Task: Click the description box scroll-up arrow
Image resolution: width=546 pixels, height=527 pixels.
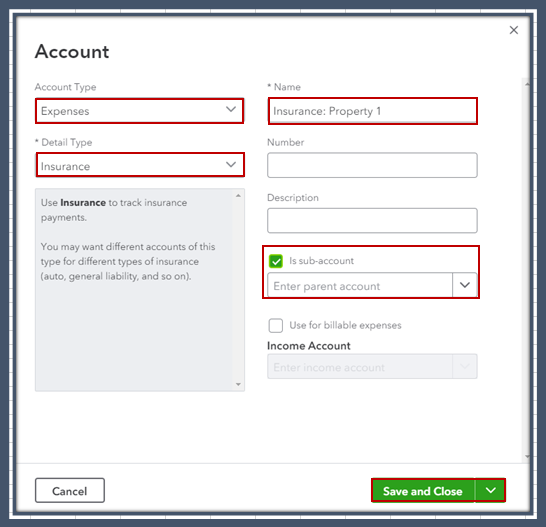Action: coord(238,196)
